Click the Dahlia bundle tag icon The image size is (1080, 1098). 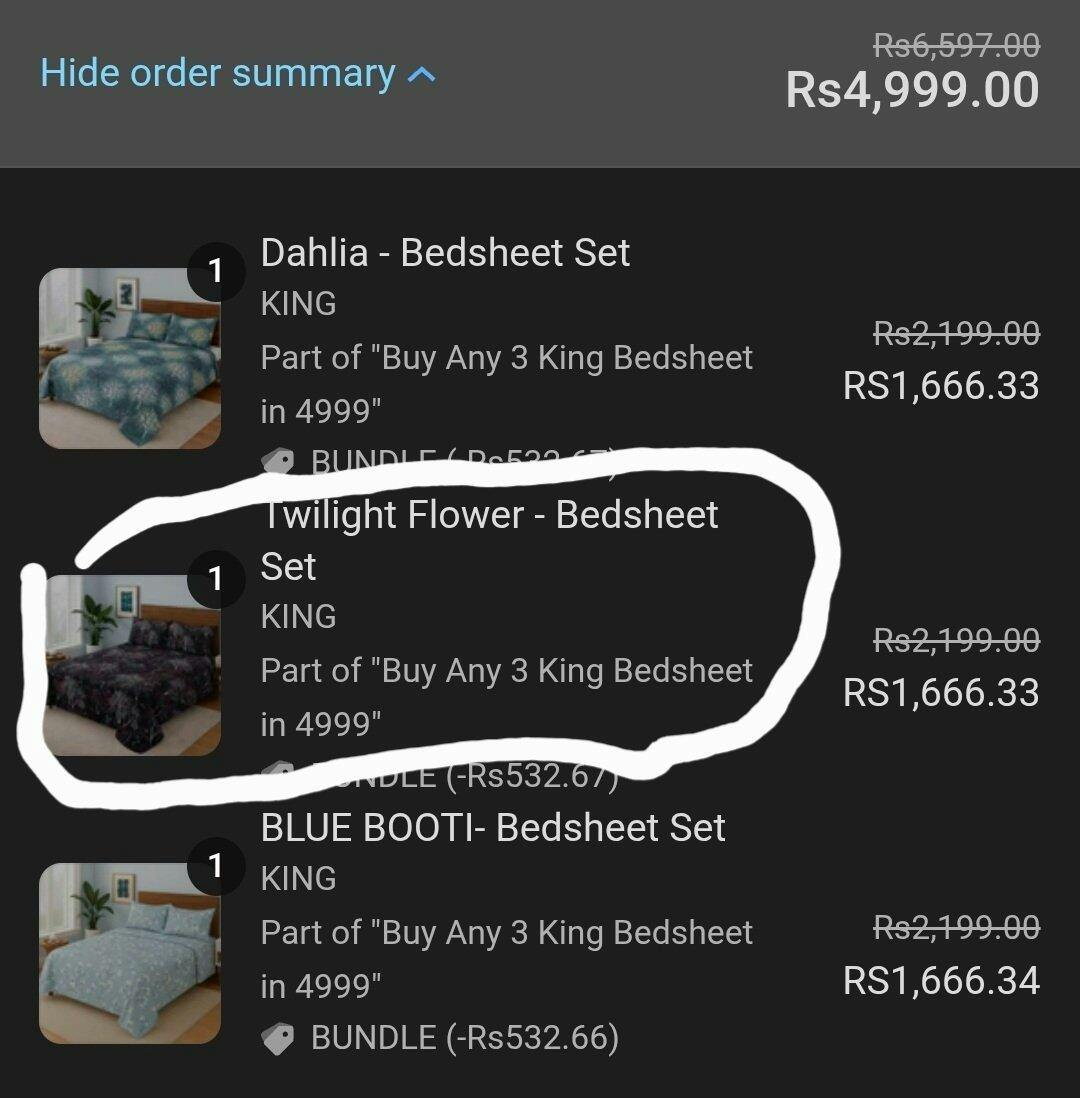[278, 461]
